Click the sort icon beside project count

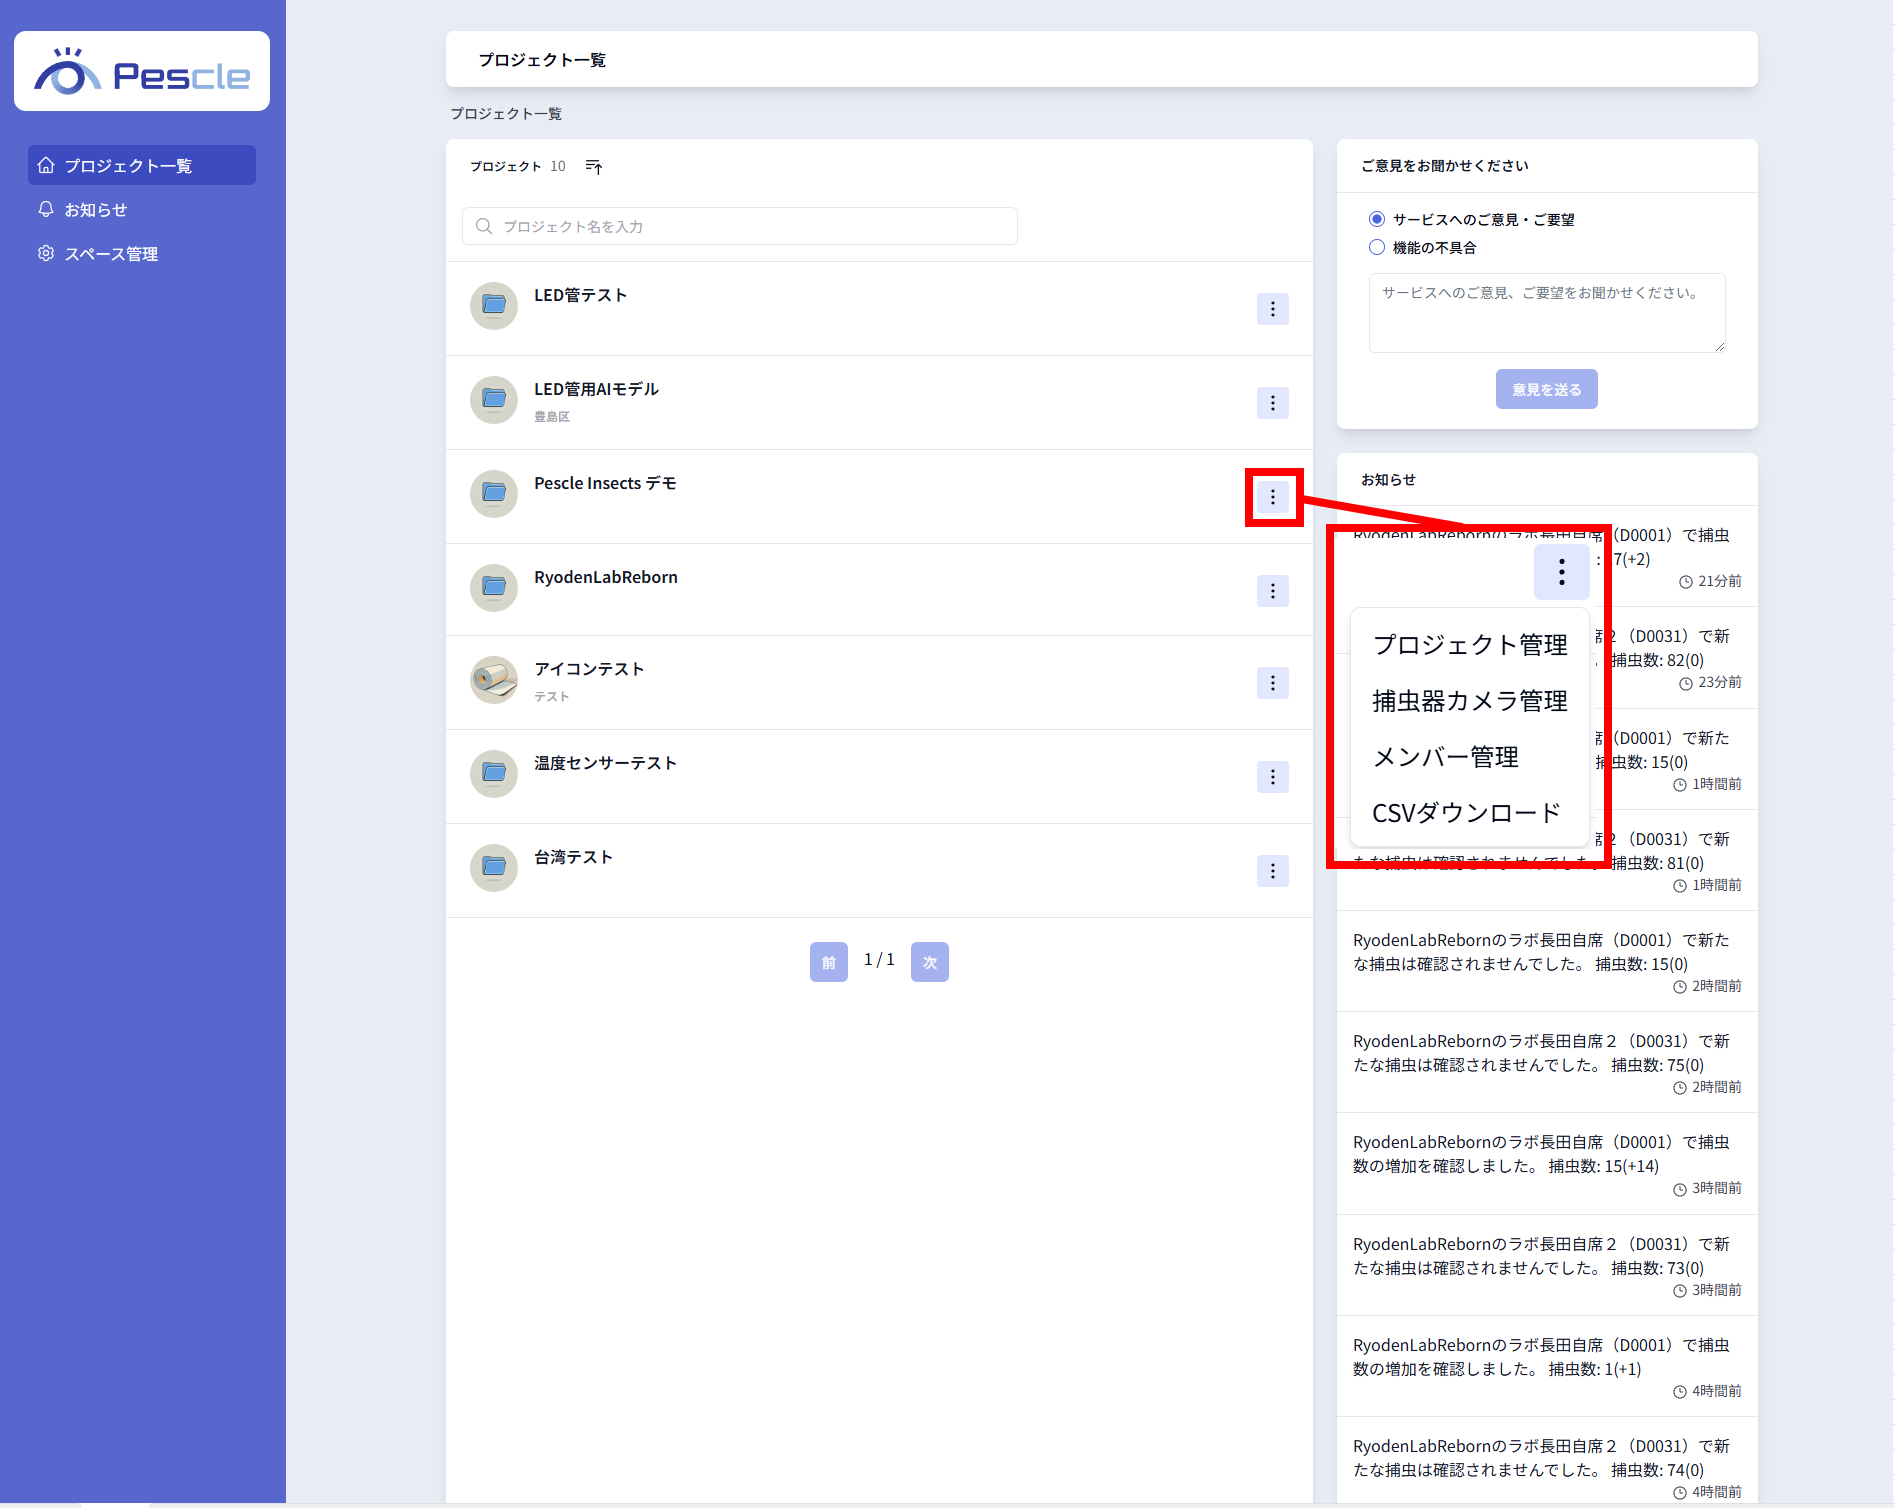(x=594, y=167)
